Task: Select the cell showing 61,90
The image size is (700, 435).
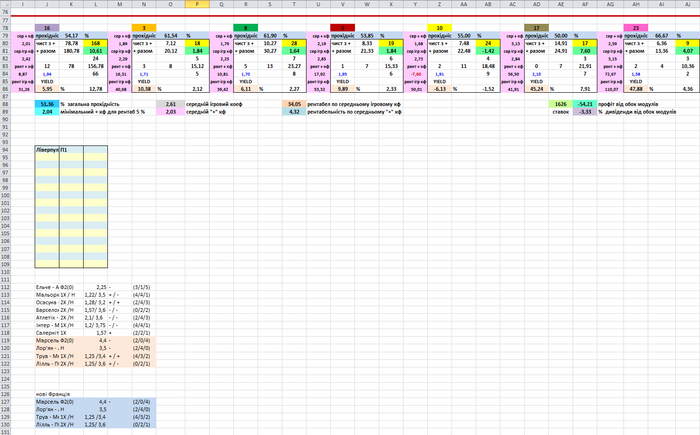Action: click(x=270, y=35)
